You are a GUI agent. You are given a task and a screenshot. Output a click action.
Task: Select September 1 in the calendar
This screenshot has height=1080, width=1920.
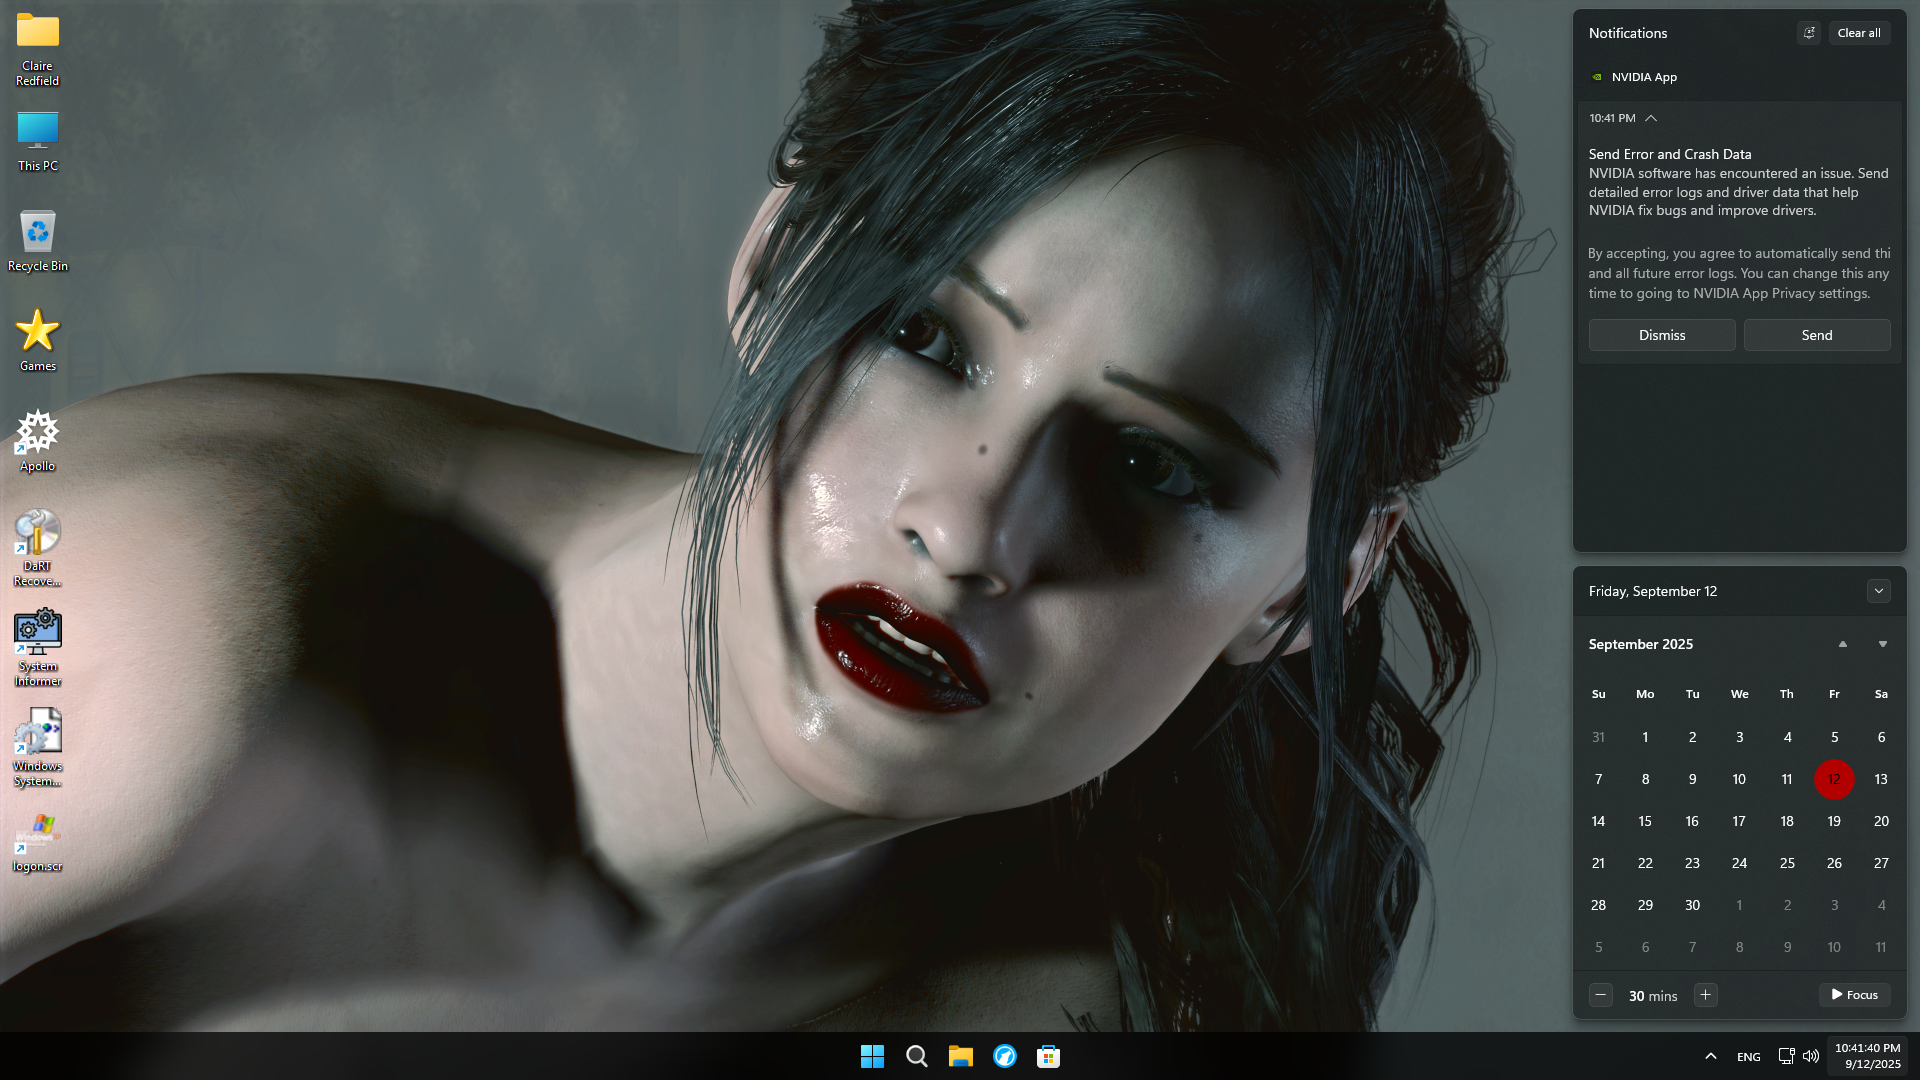pyautogui.click(x=1645, y=737)
